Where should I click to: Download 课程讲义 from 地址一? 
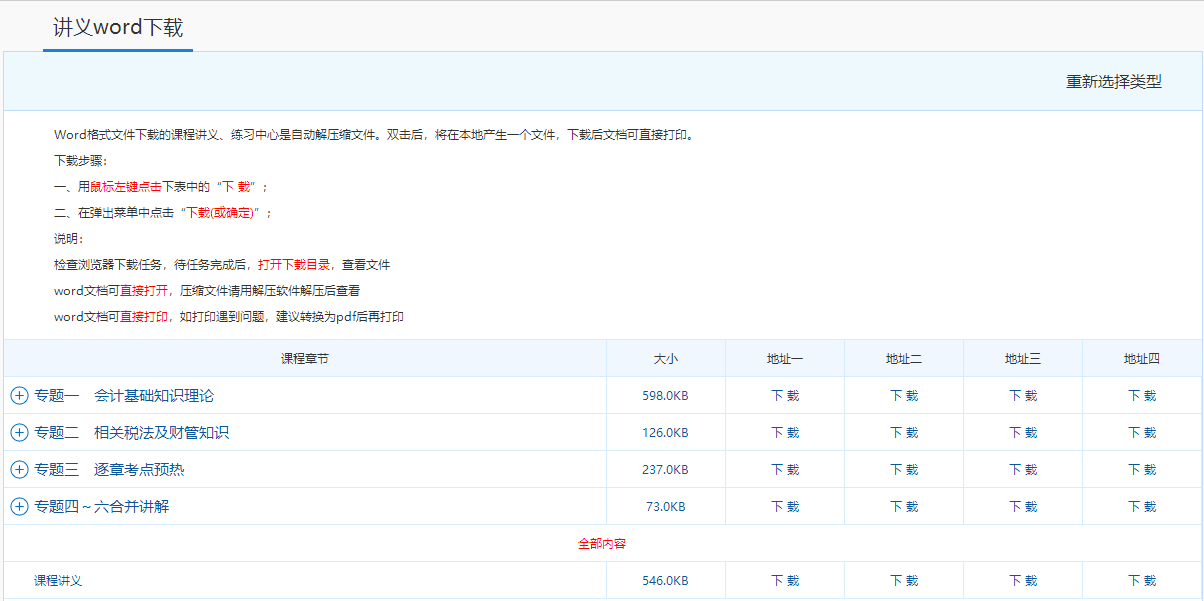[x=784, y=580]
